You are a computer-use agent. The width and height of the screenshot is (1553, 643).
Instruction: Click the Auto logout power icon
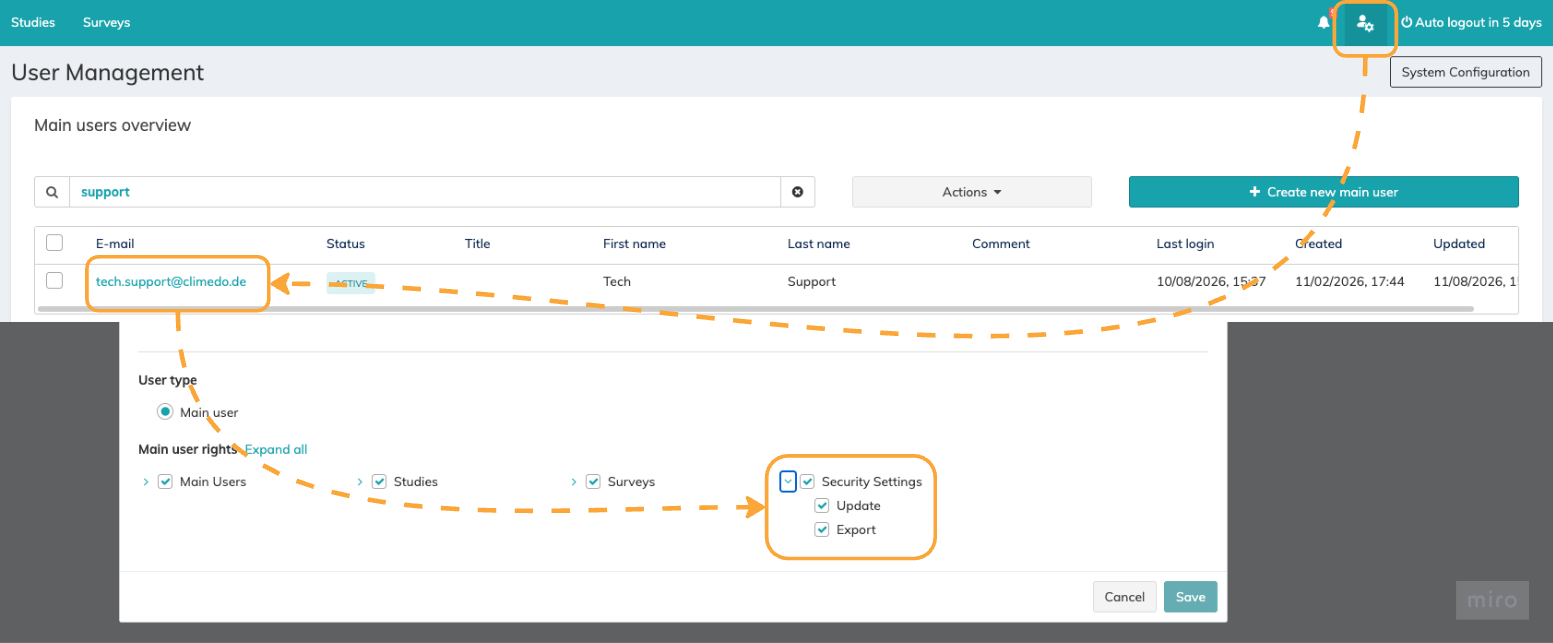click(1406, 22)
